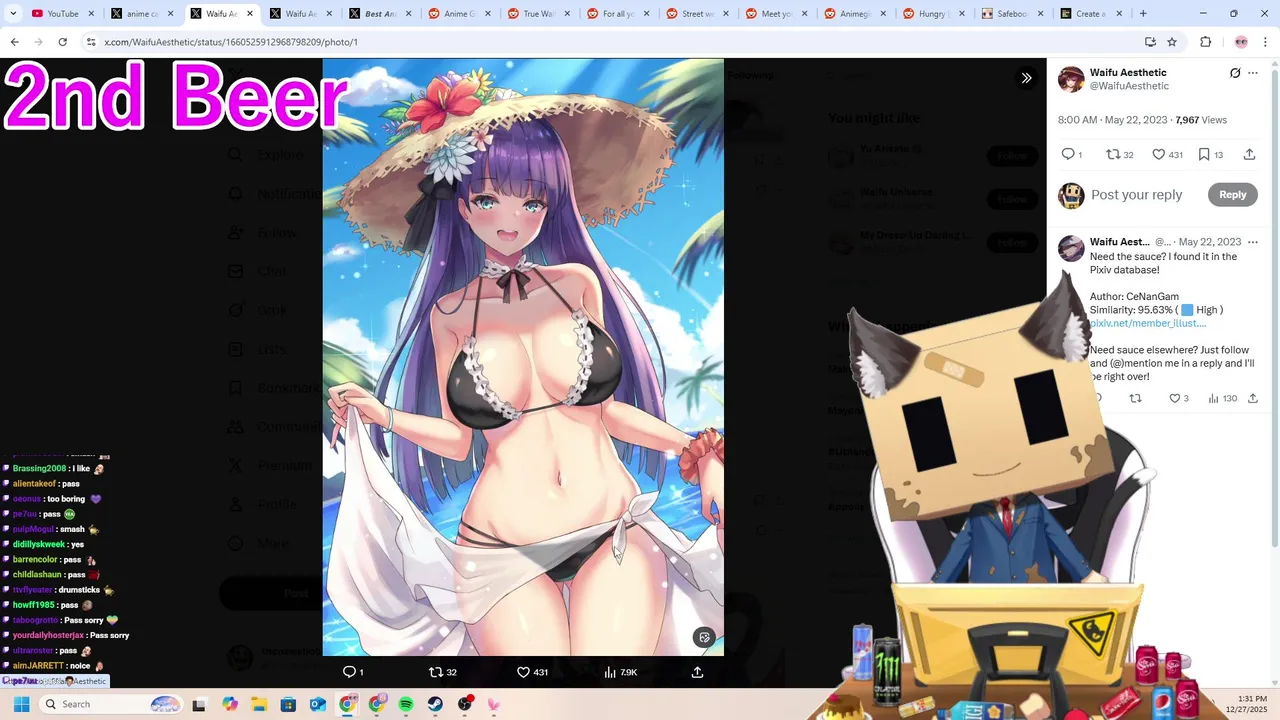Switch to the 'anime ca' X tab

pos(143,14)
